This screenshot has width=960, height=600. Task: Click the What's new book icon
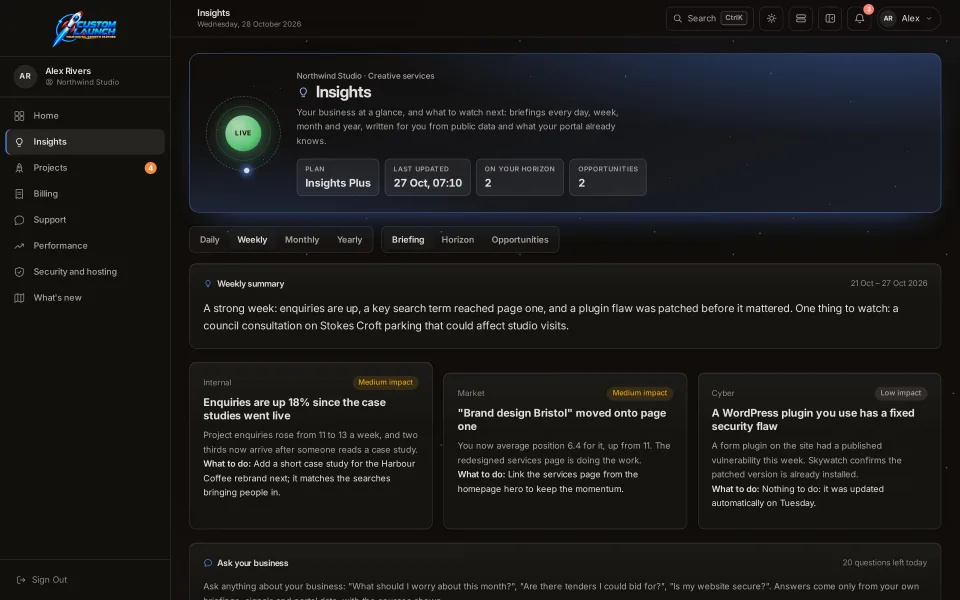pos(20,298)
